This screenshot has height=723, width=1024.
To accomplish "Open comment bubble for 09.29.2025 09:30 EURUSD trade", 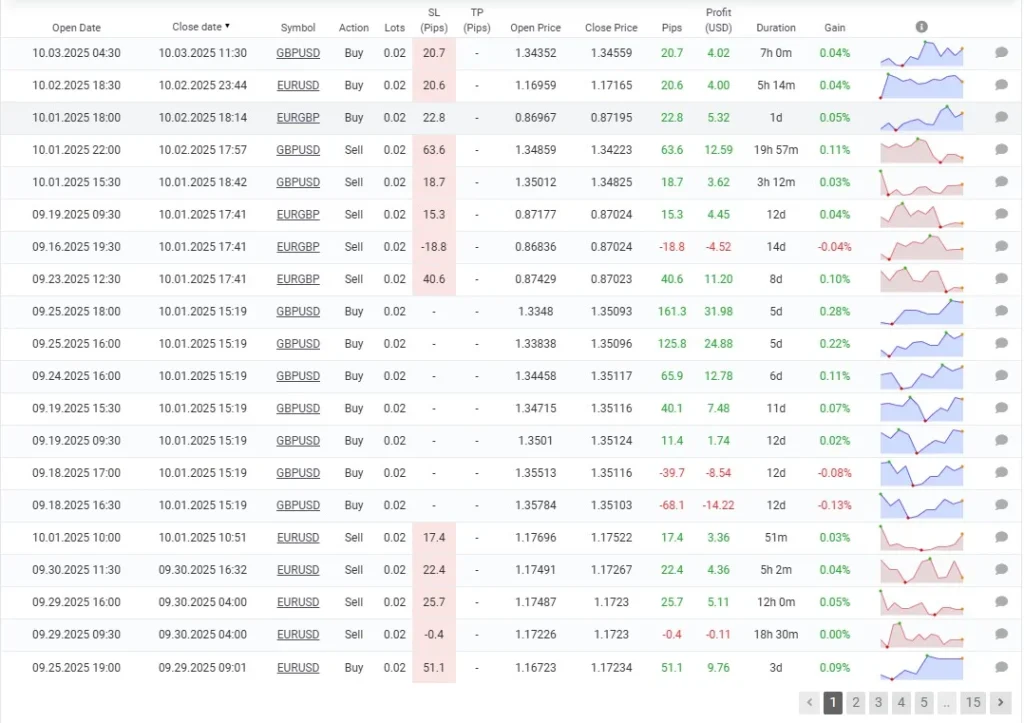I will pyautogui.click(x=1001, y=634).
